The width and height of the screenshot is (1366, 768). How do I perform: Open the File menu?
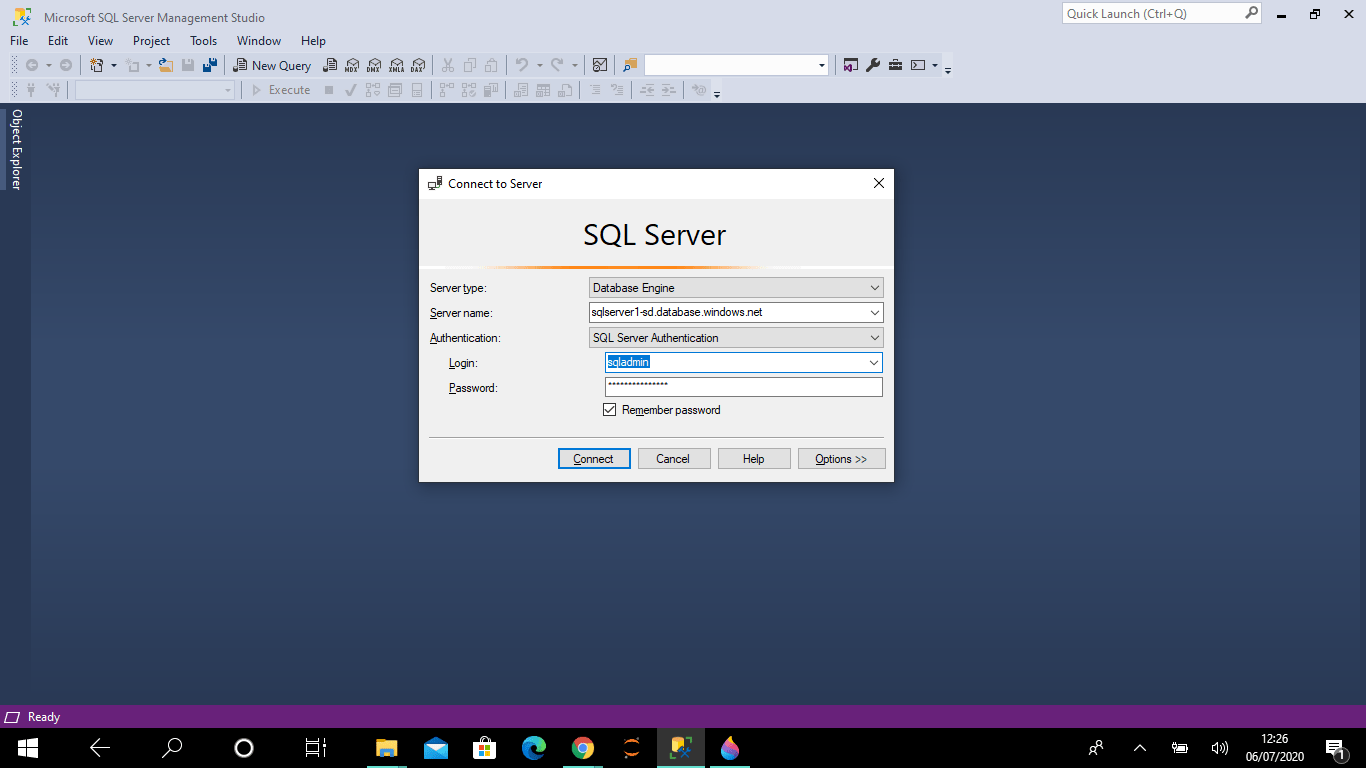[x=19, y=41]
